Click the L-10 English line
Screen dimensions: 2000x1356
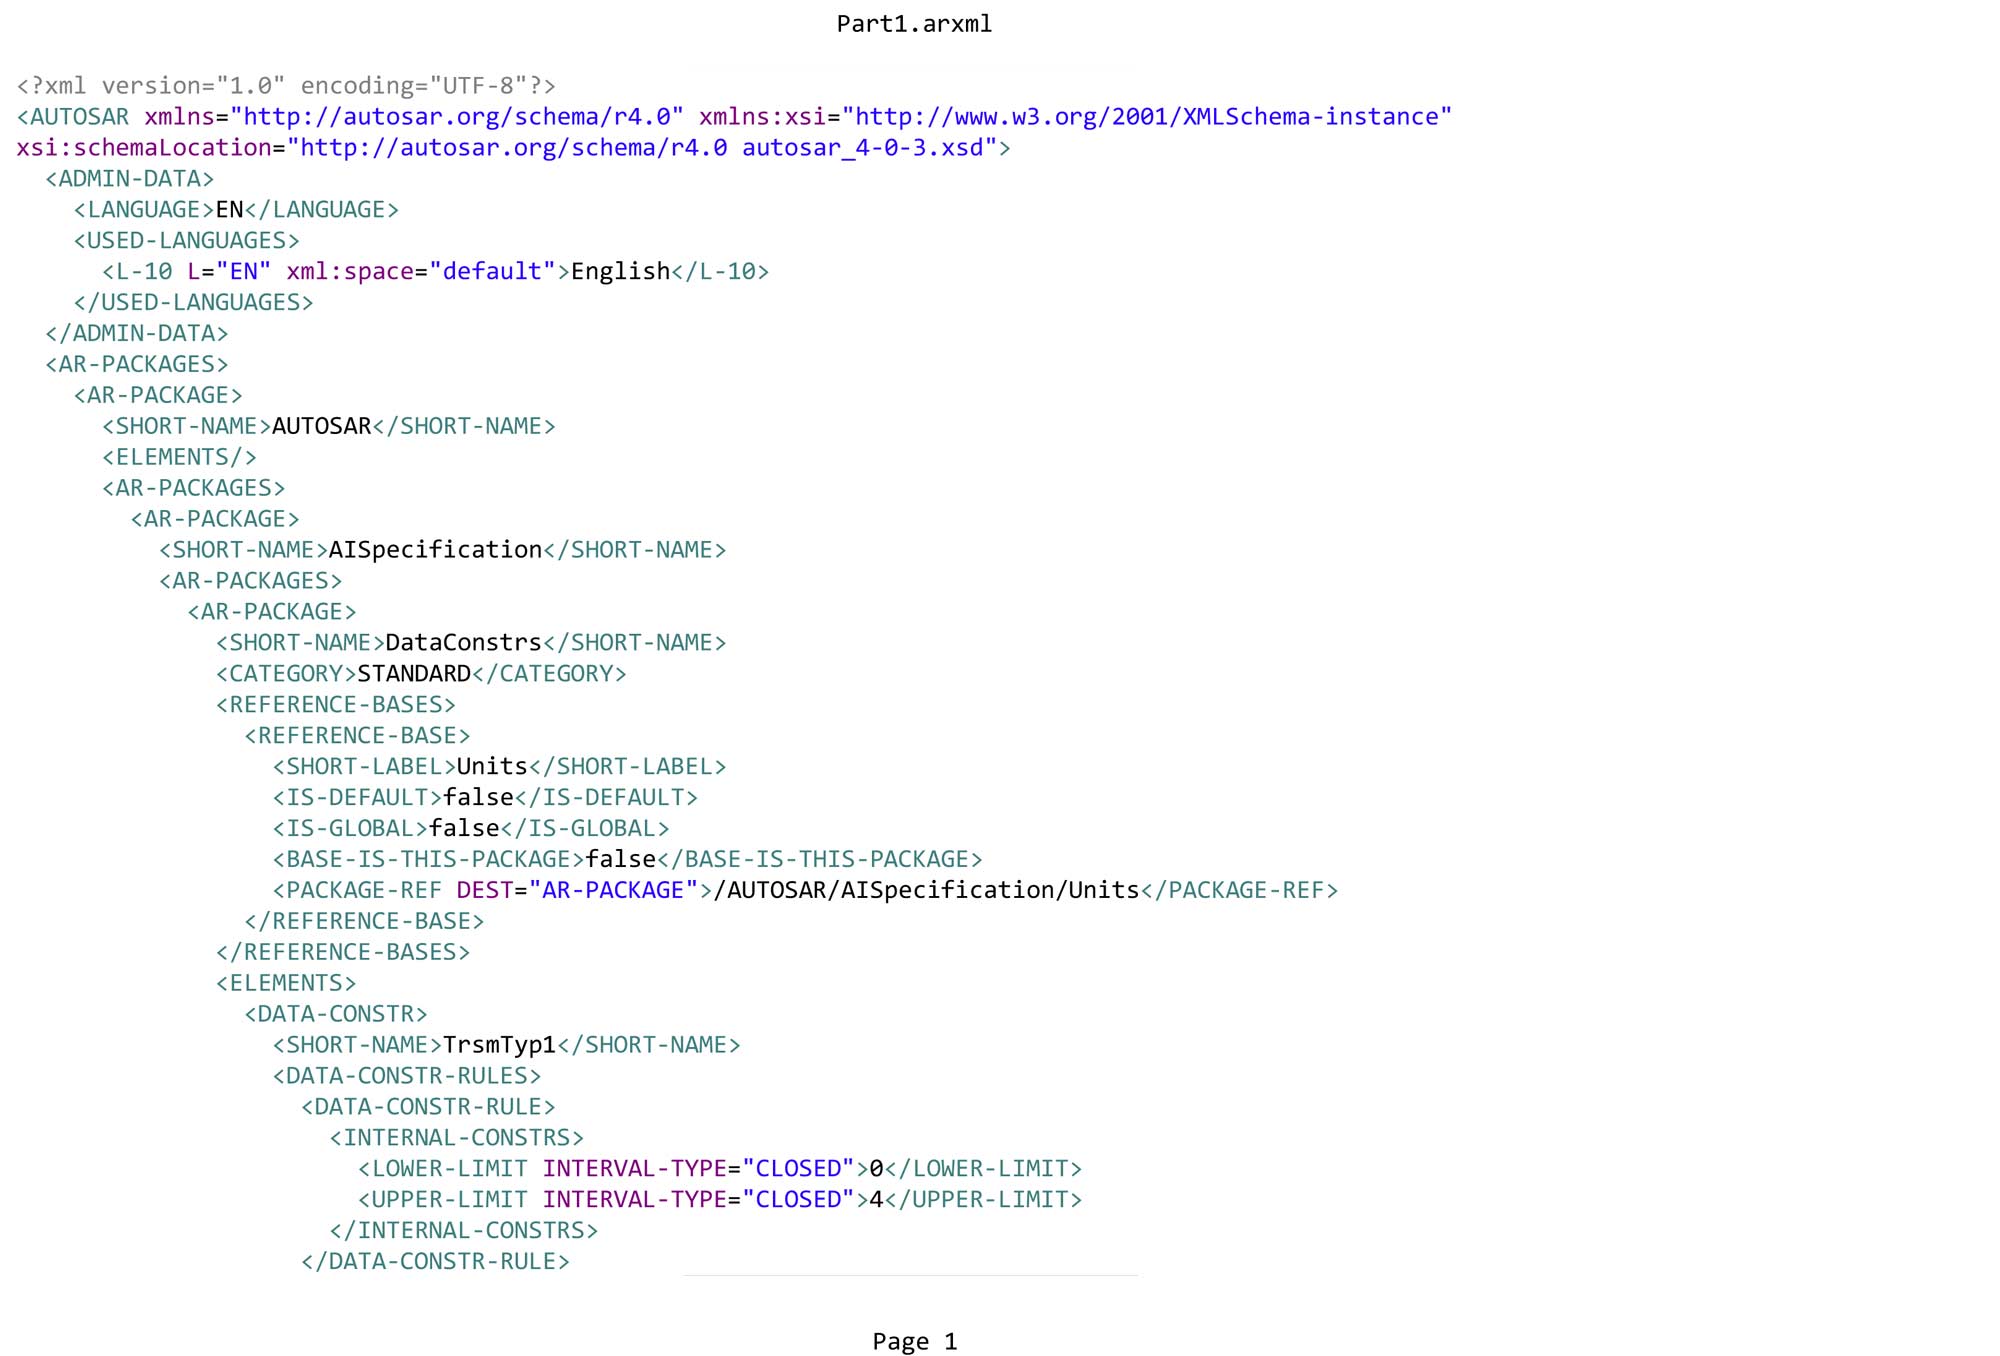click(436, 272)
